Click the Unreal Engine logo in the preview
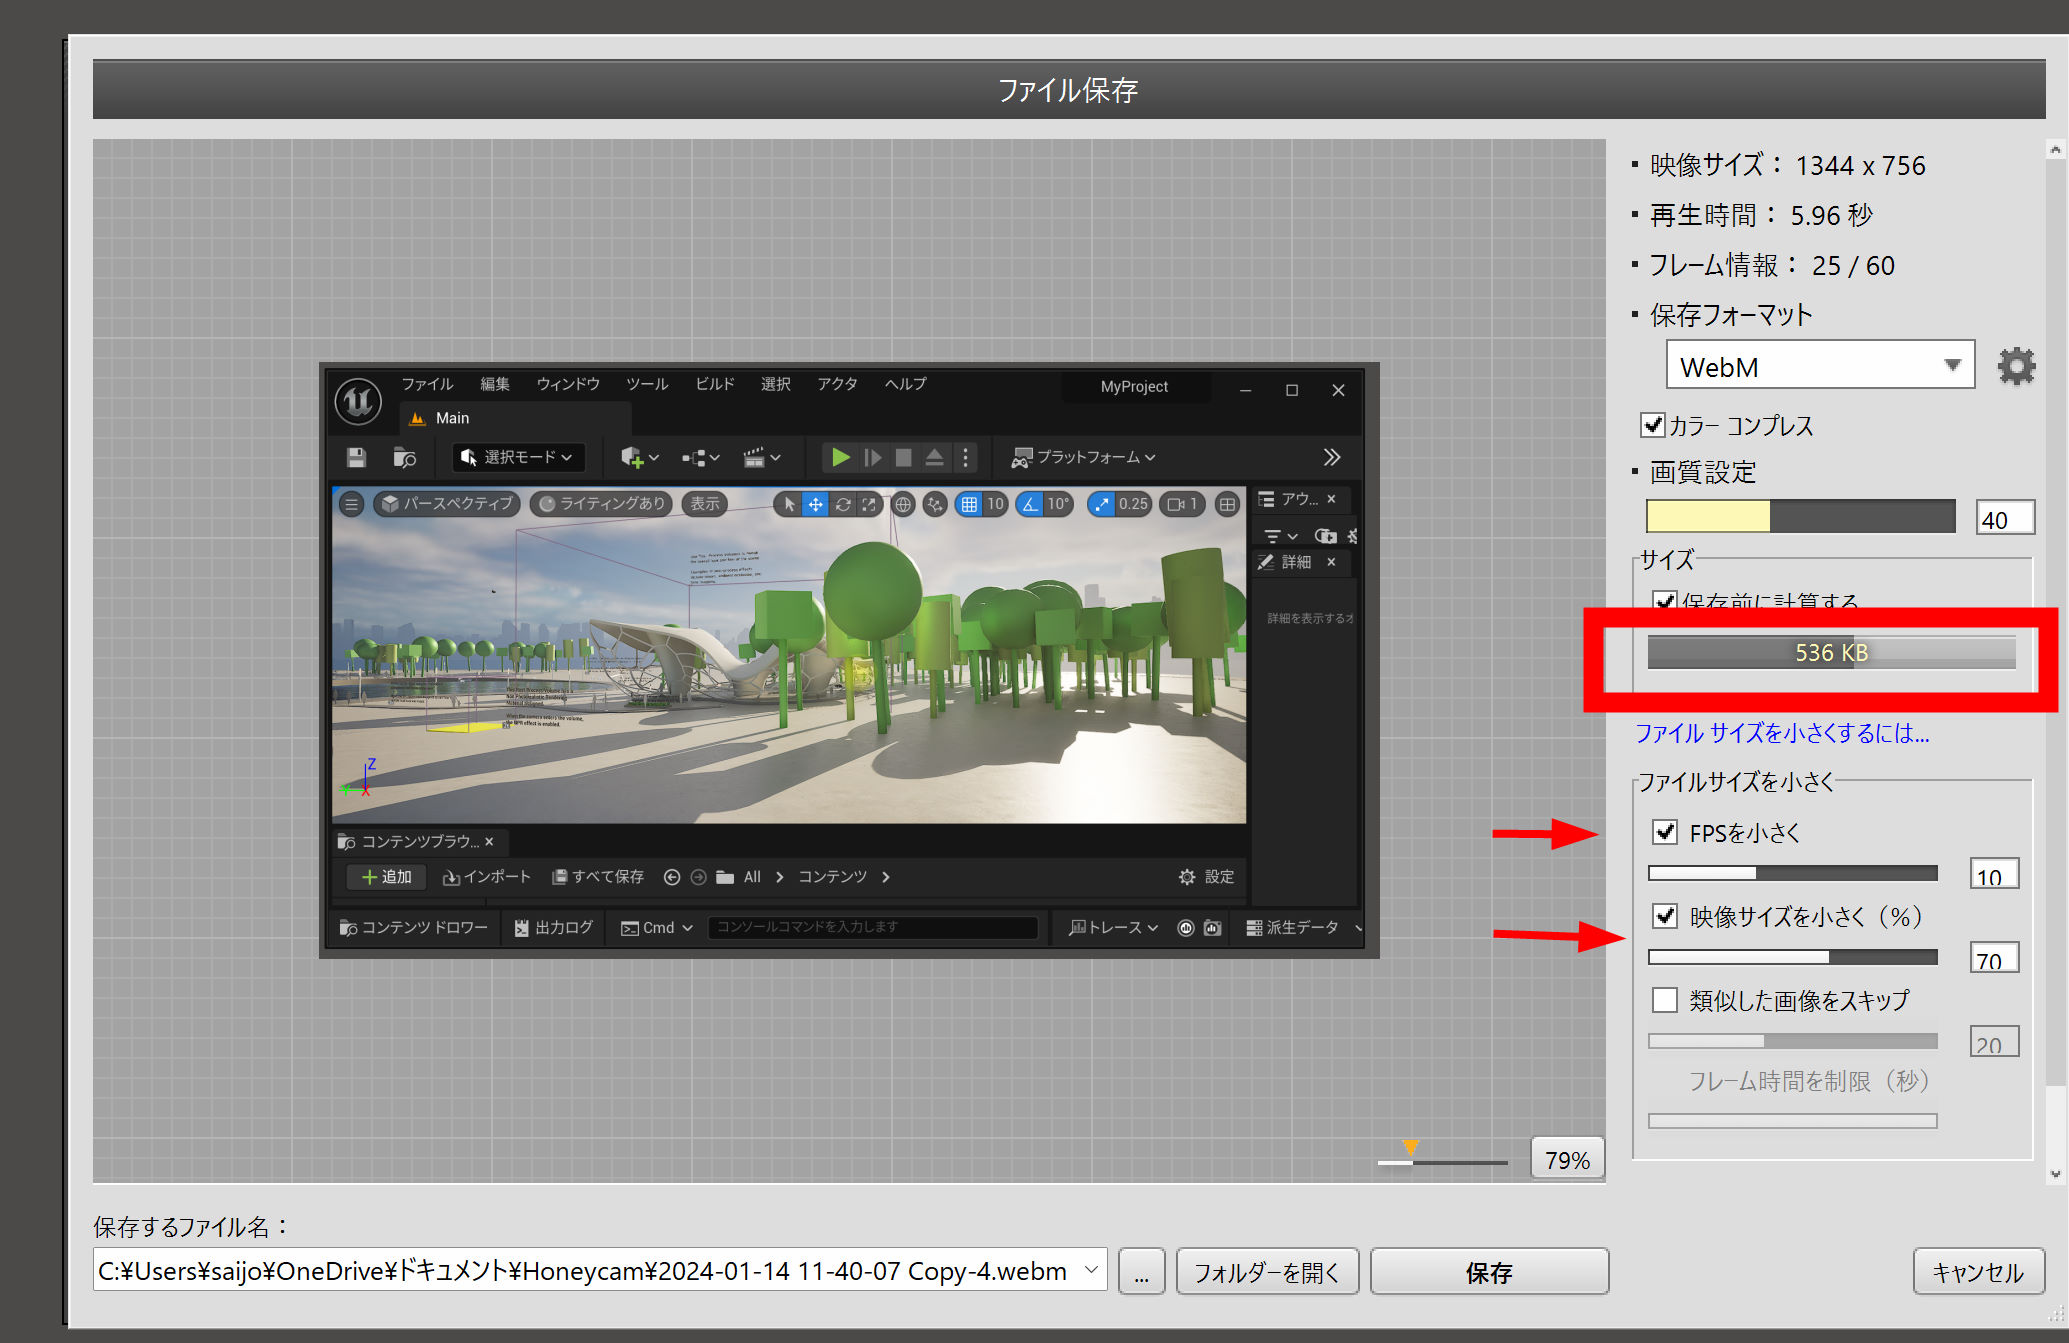 click(x=358, y=401)
